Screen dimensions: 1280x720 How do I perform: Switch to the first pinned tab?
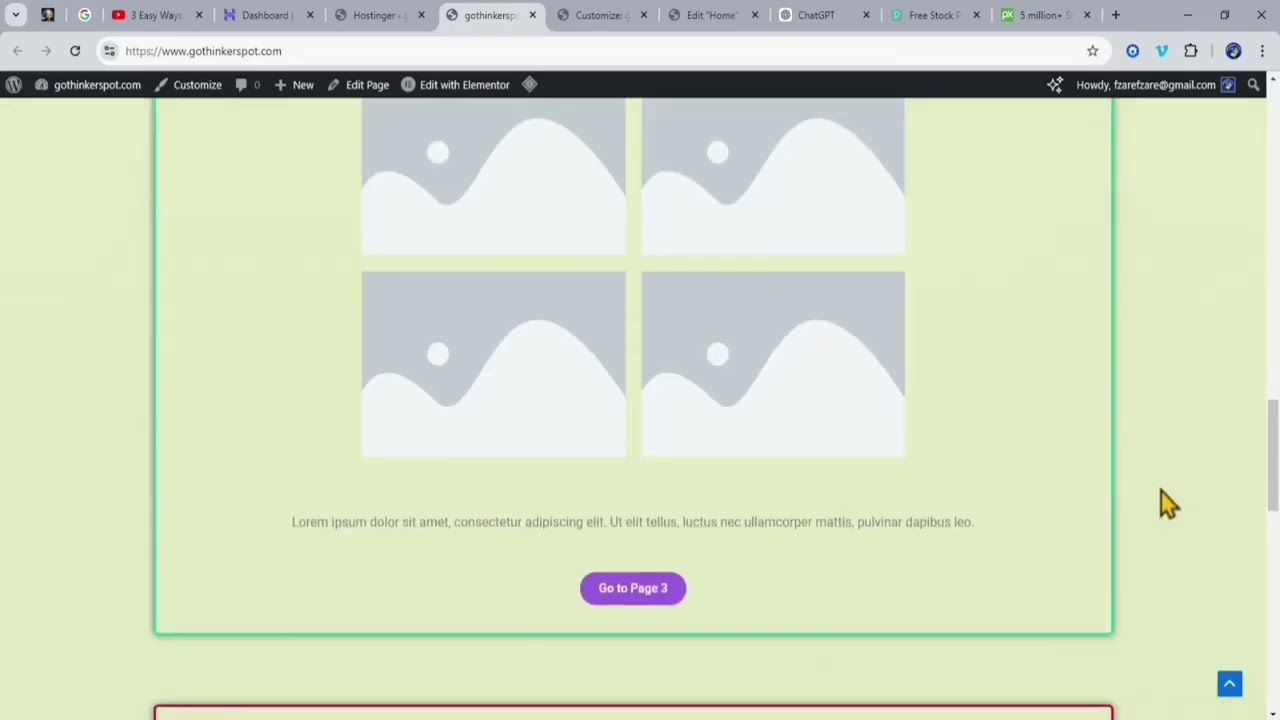(47, 15)
